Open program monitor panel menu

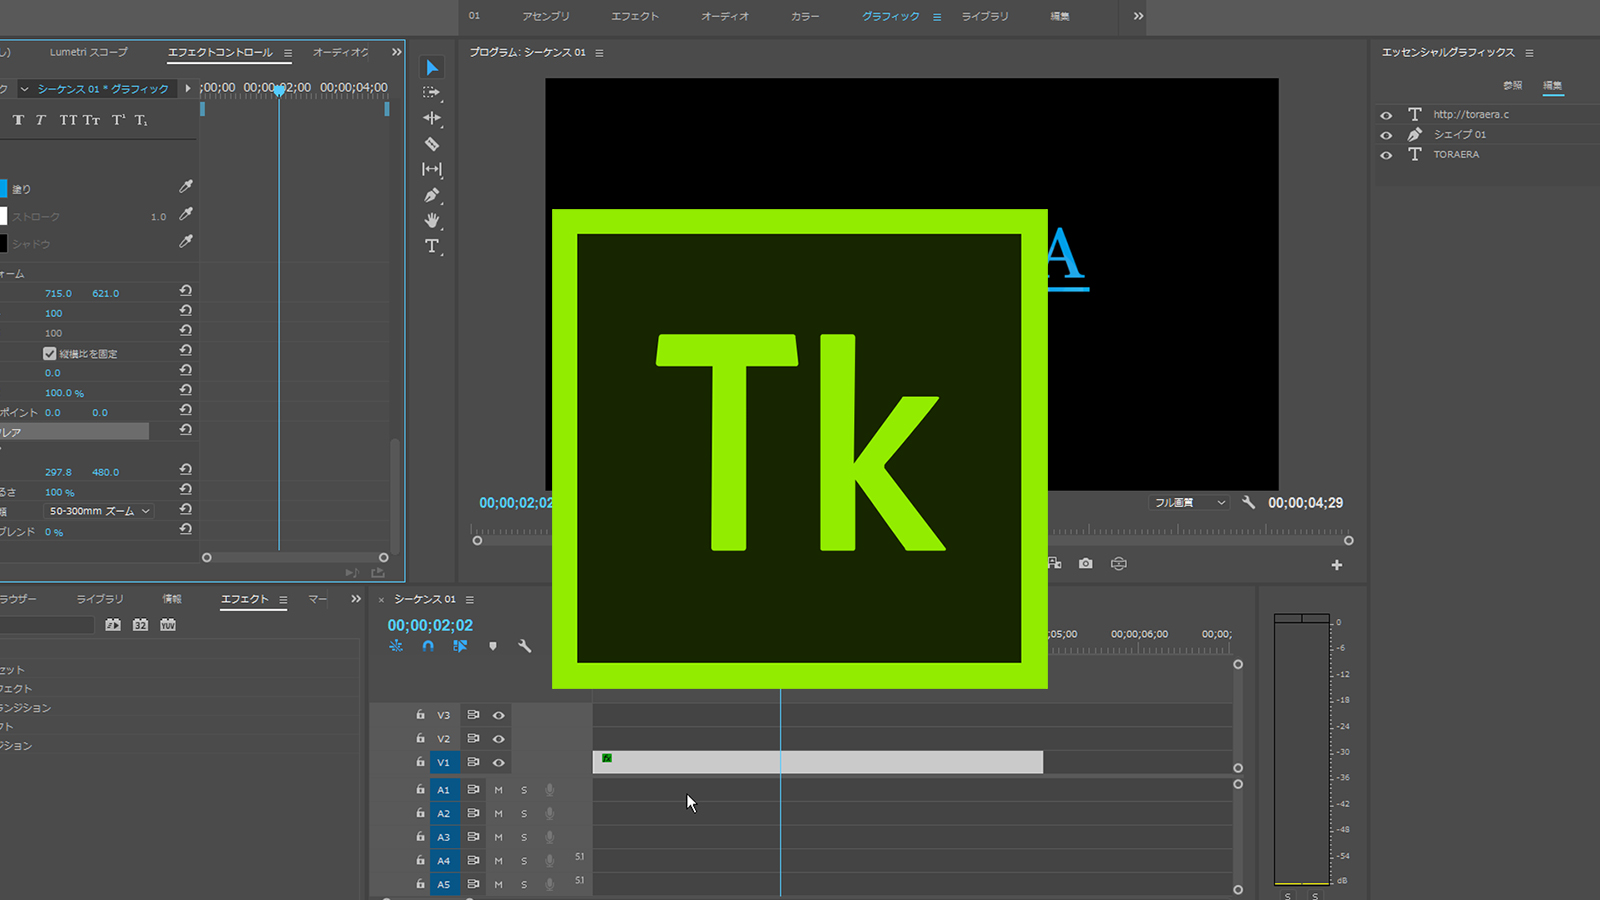click(x=599, y=53)
